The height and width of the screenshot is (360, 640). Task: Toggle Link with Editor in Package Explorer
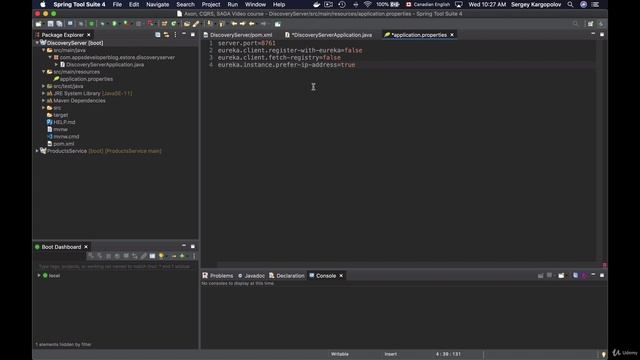click(167, 35)
